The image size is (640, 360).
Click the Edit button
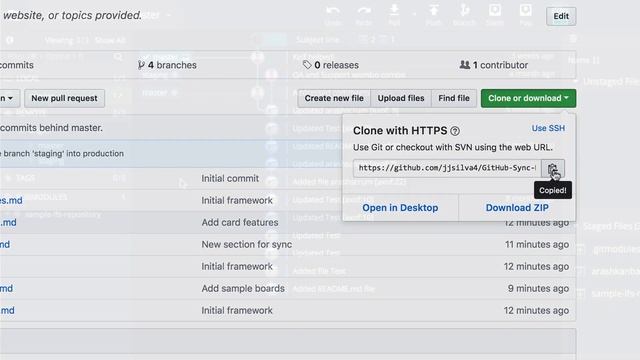coord(561,16)
